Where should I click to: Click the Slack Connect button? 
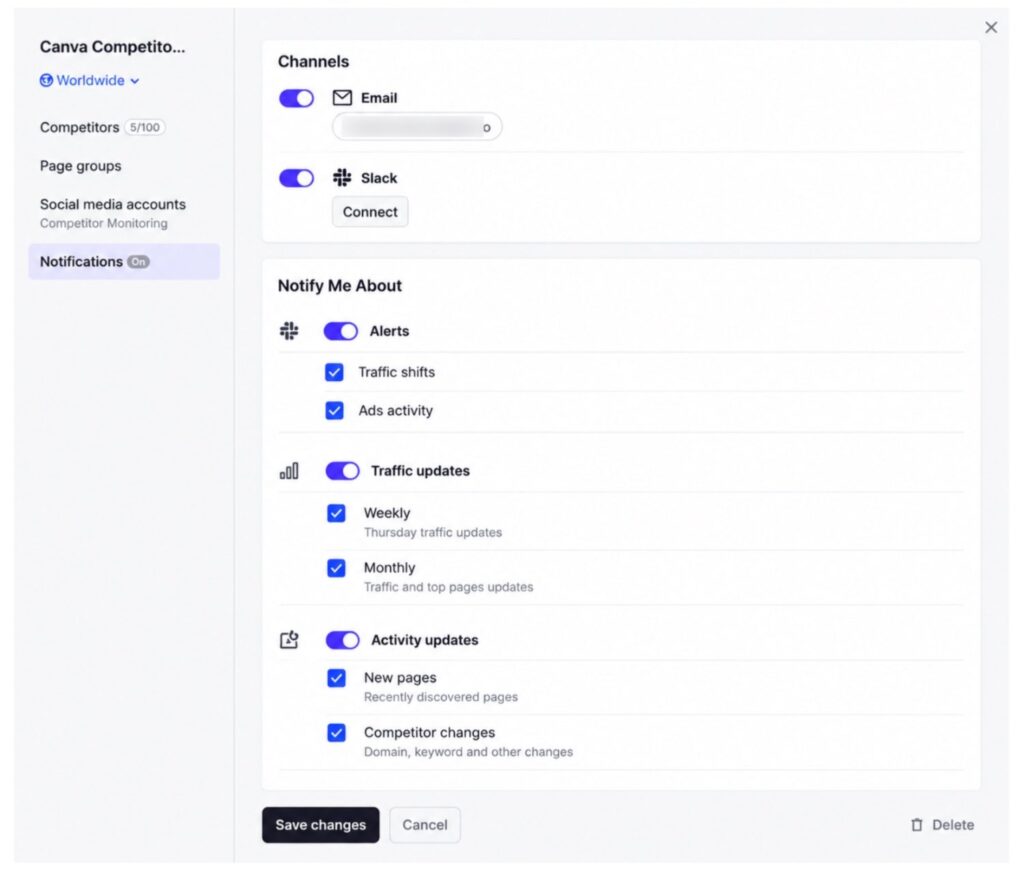coord(370,212)
